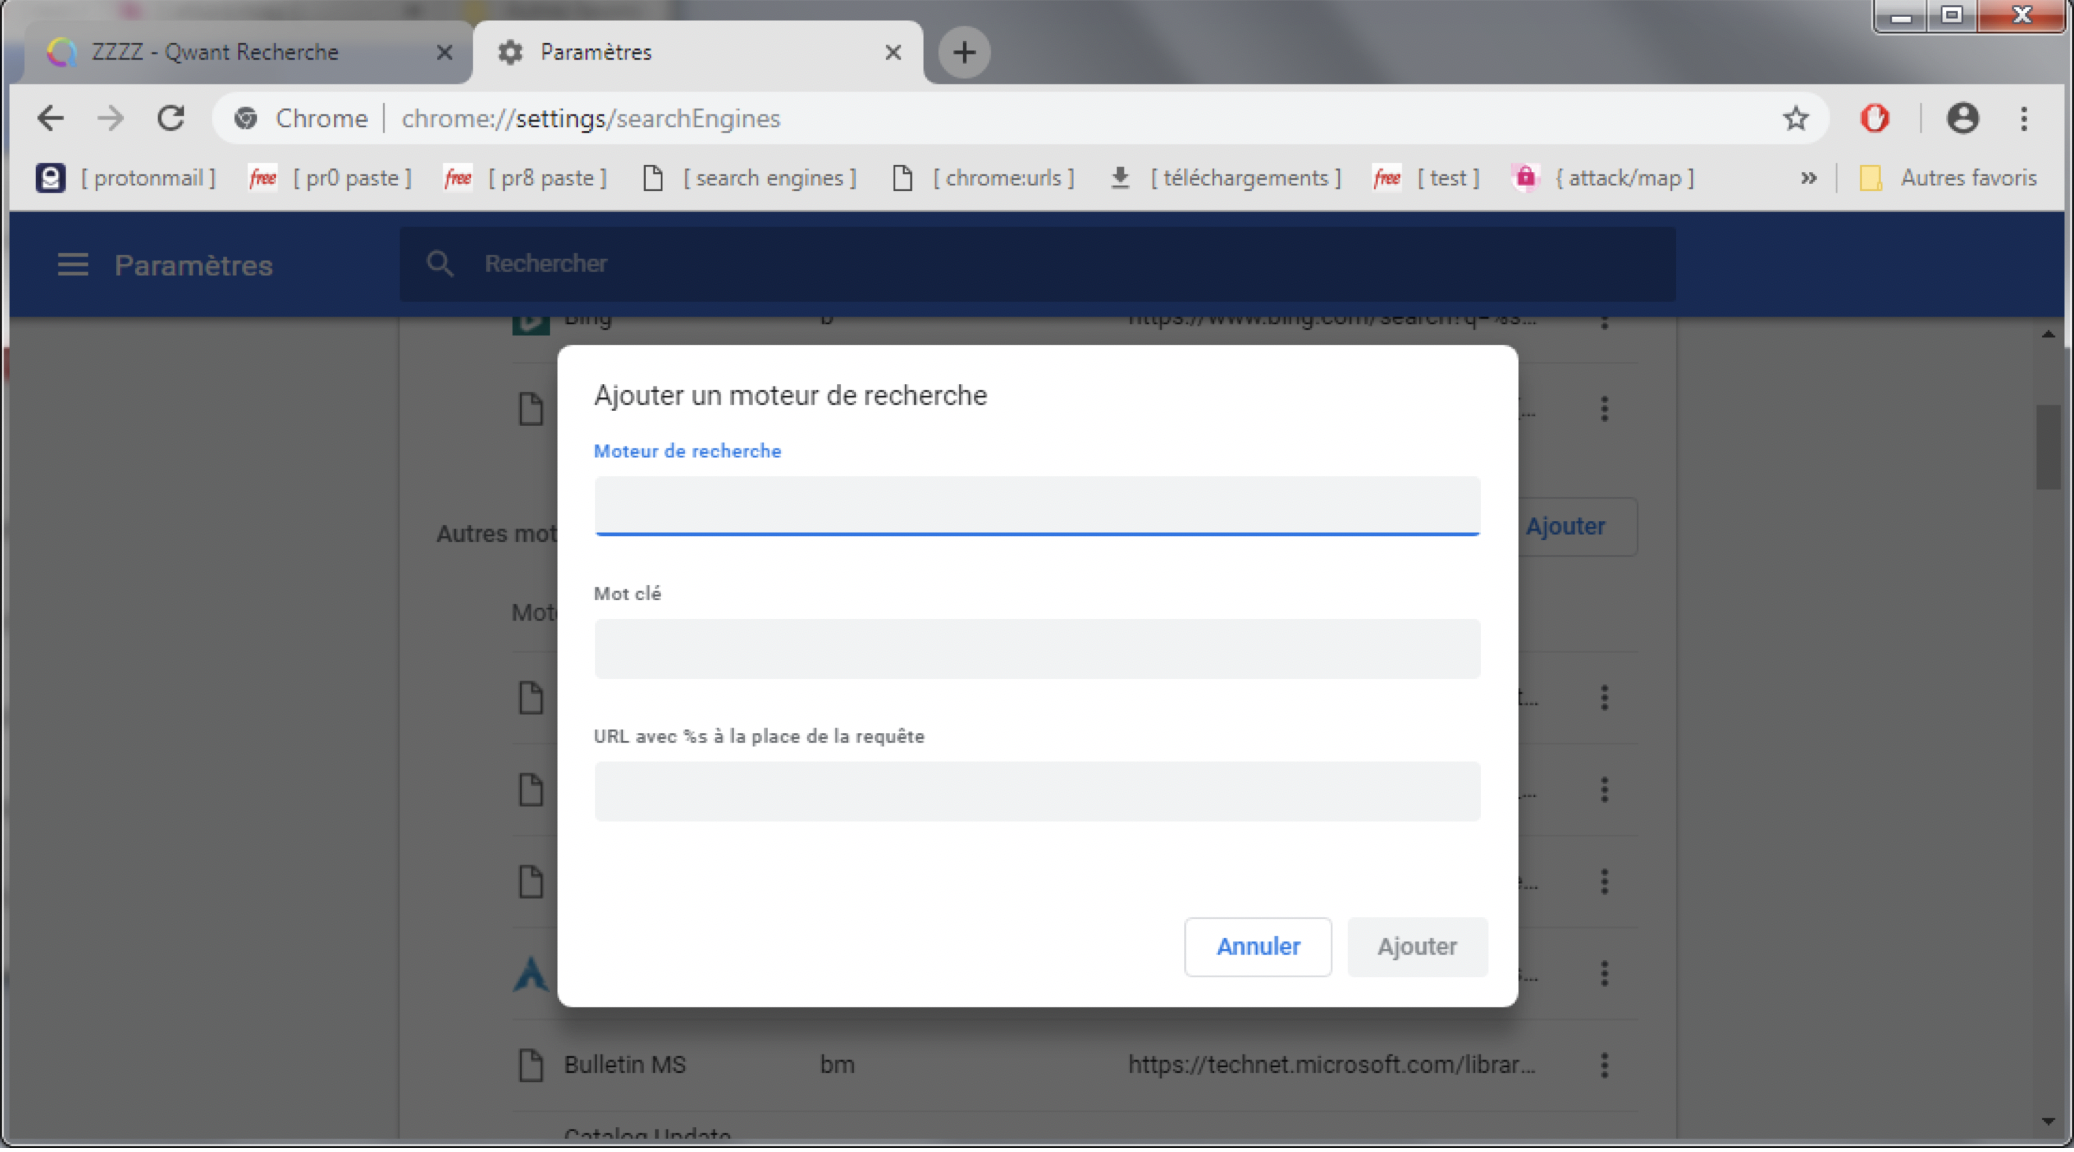The width and height of the screenshot is (2074, 1152).
Task: Click the Bulletin MS page icon
Action: (x=531, y=1065)
